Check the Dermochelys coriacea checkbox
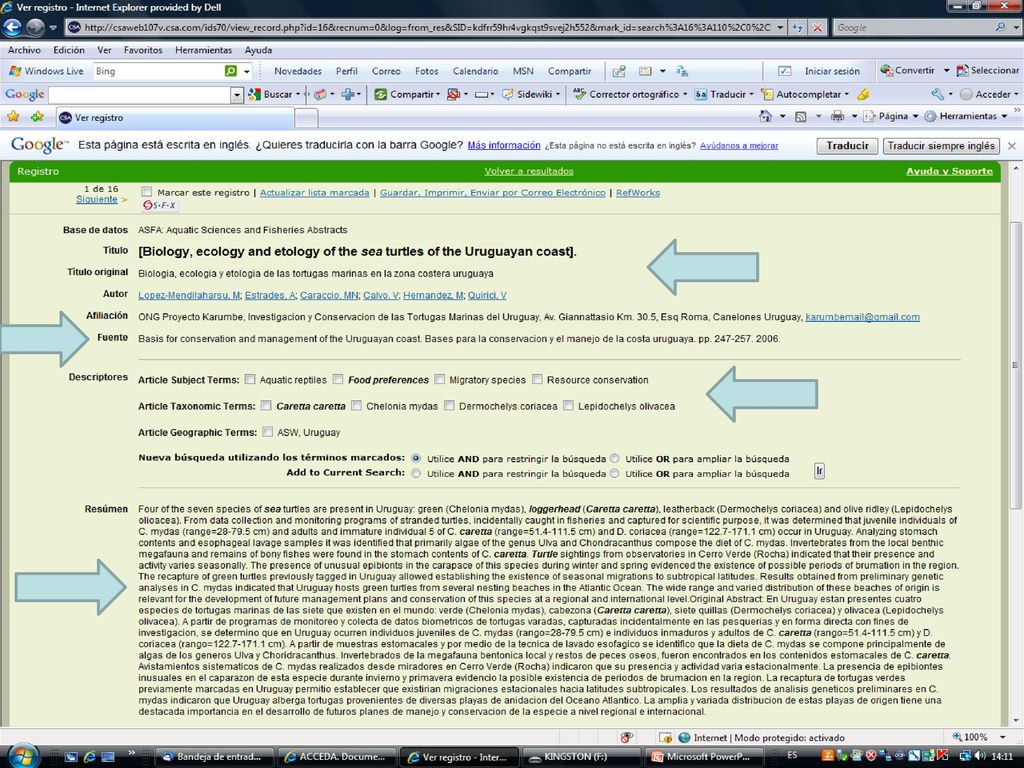This screenshot has width=1024, height=768. click(449, 406)
